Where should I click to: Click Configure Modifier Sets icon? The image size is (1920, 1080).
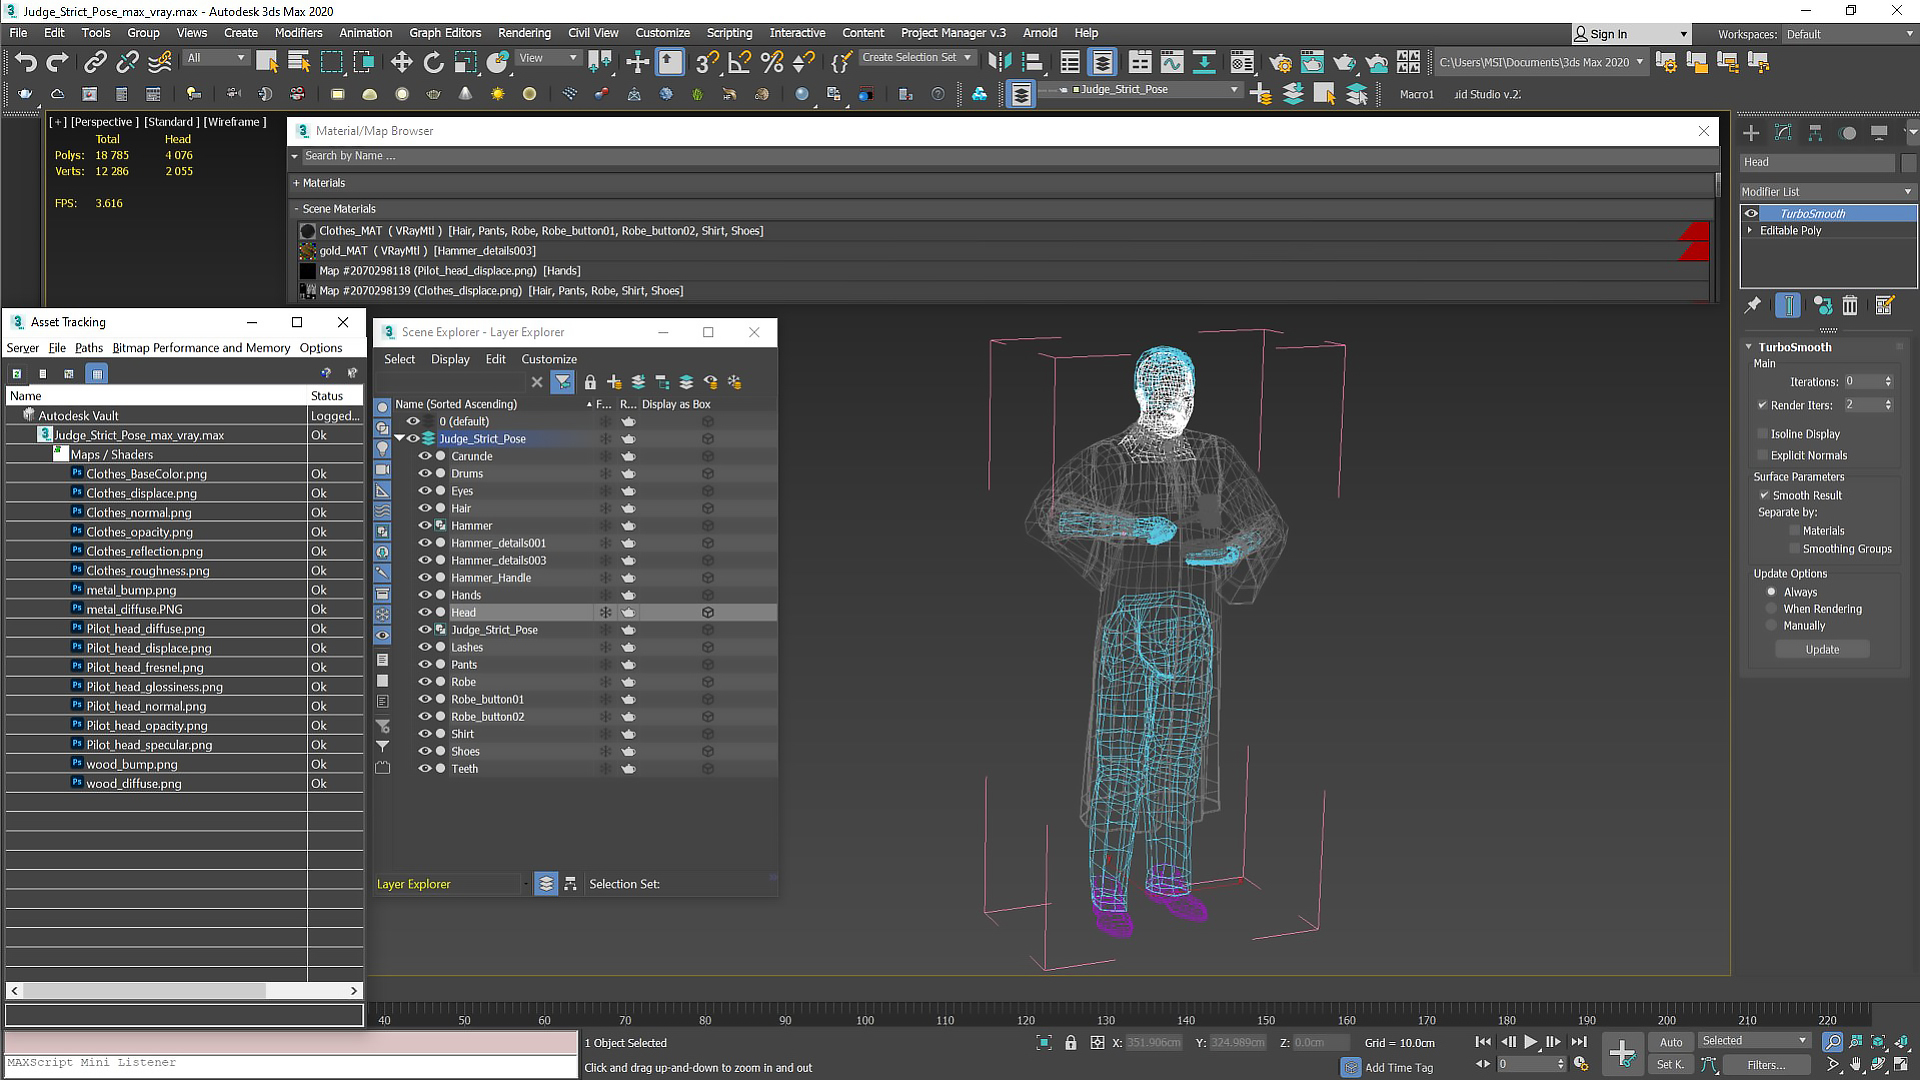1885,305
